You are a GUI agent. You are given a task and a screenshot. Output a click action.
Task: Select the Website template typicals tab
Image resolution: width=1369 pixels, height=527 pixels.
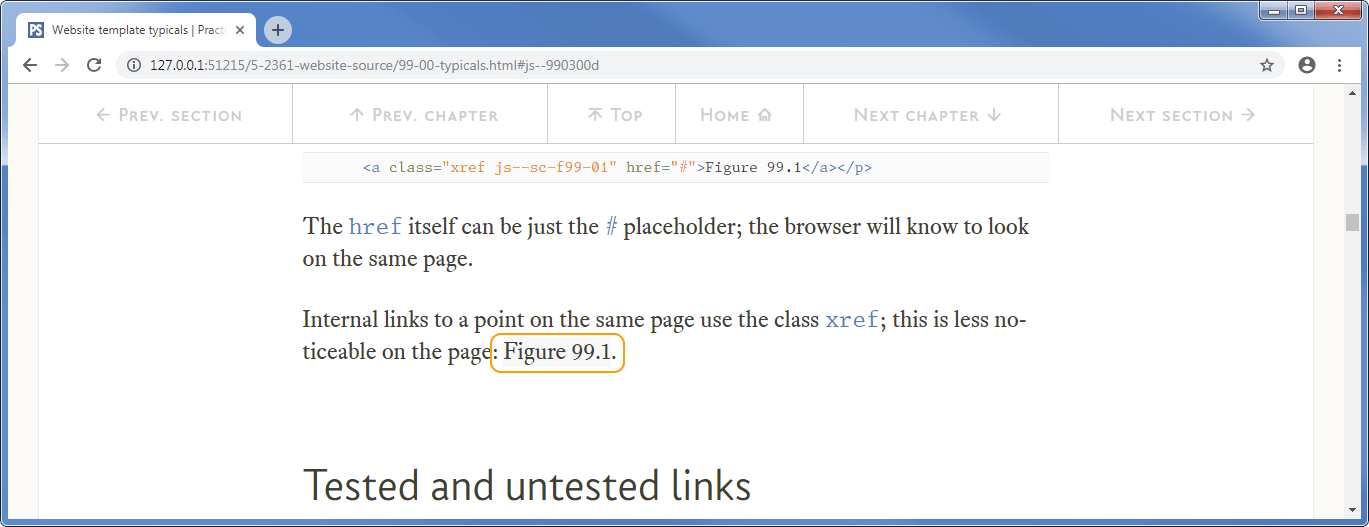pos(138,30)
